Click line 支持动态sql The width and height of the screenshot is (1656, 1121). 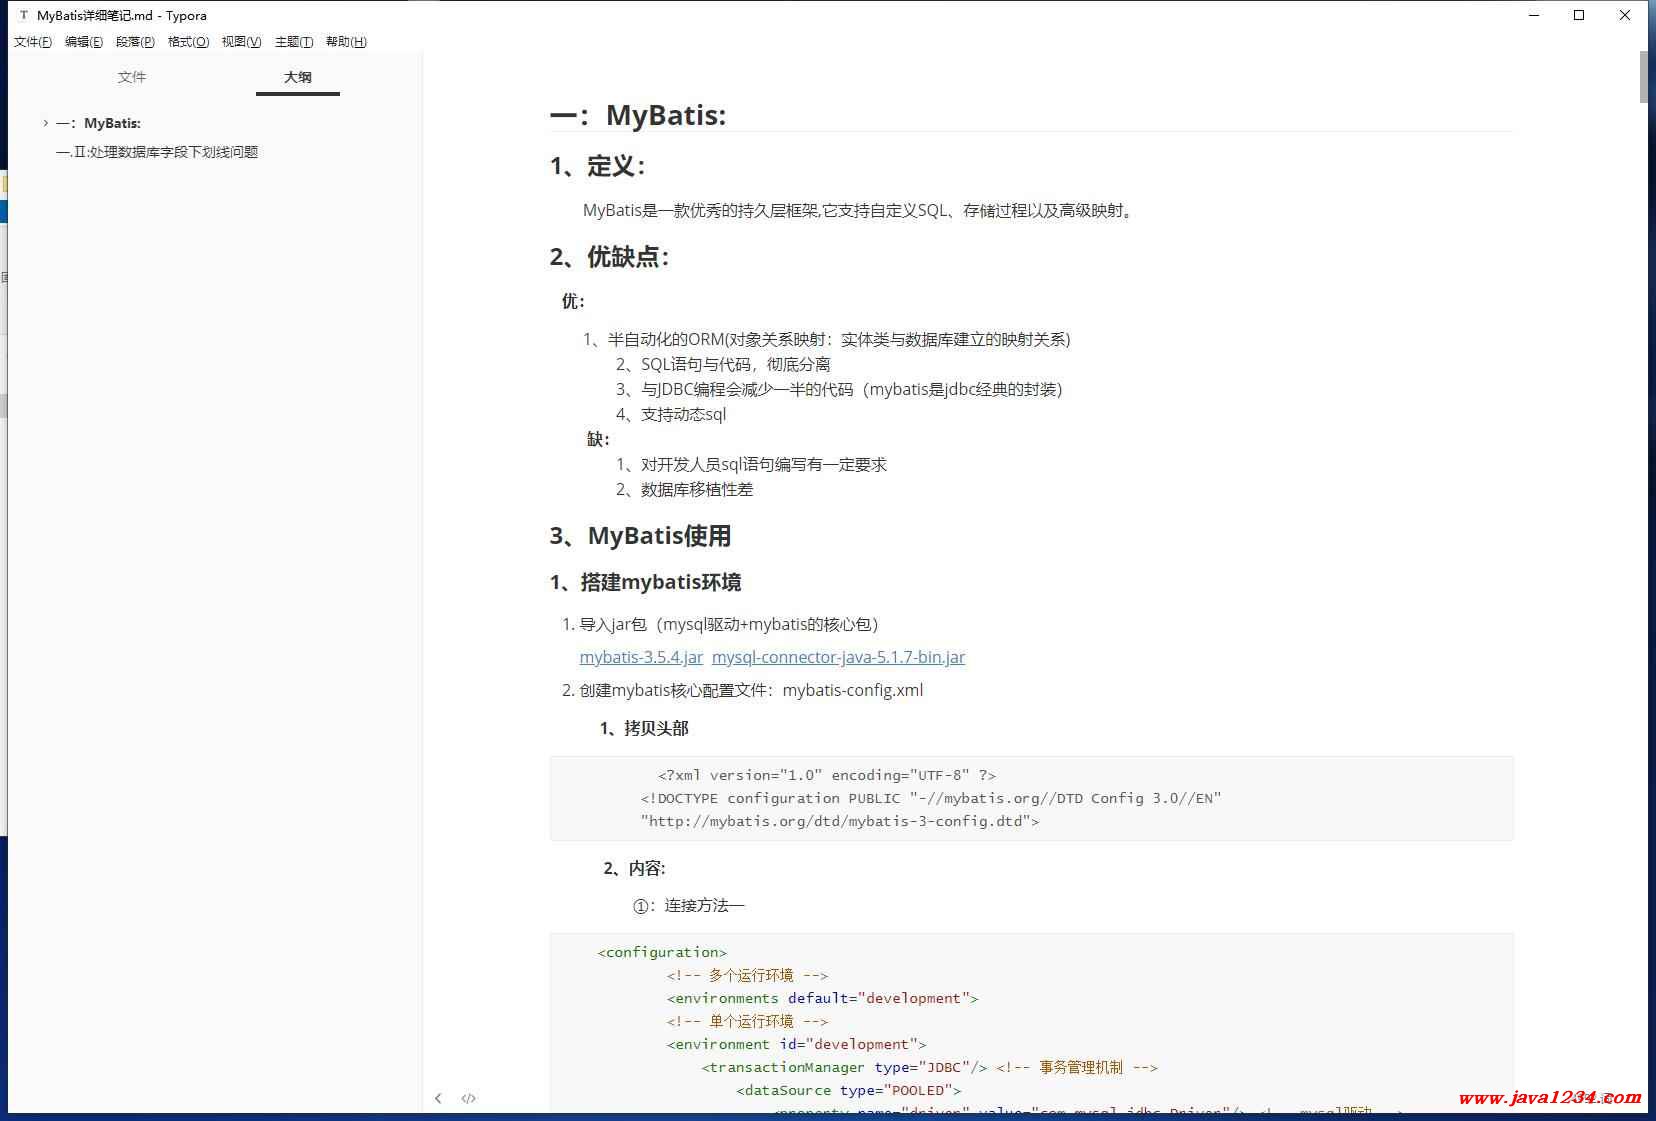coord(671,414)
